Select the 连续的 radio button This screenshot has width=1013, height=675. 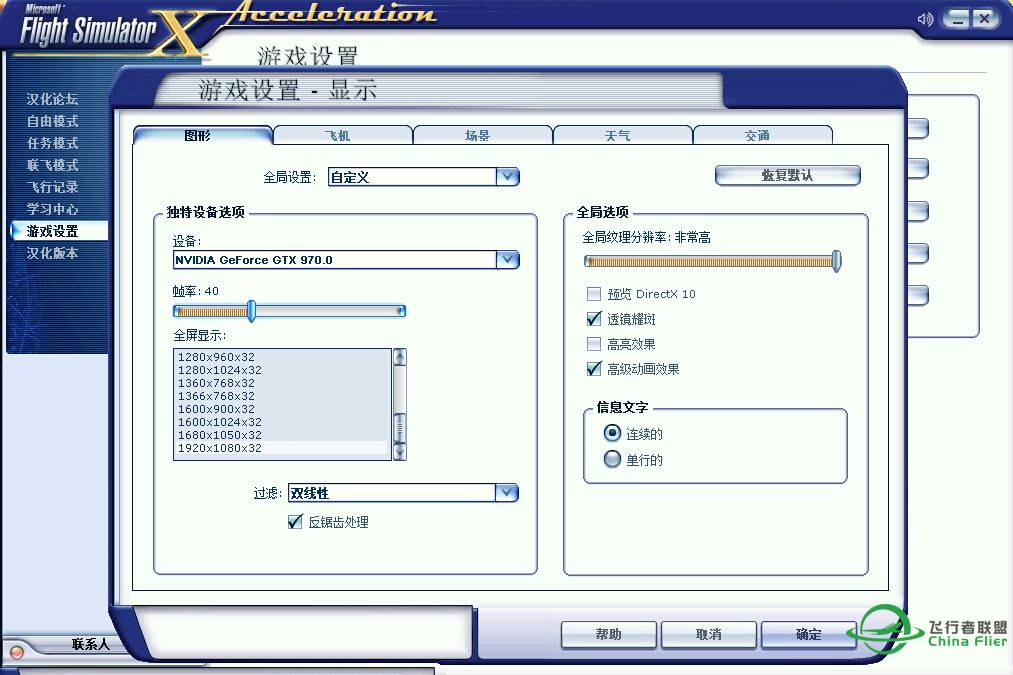[612, 433]
